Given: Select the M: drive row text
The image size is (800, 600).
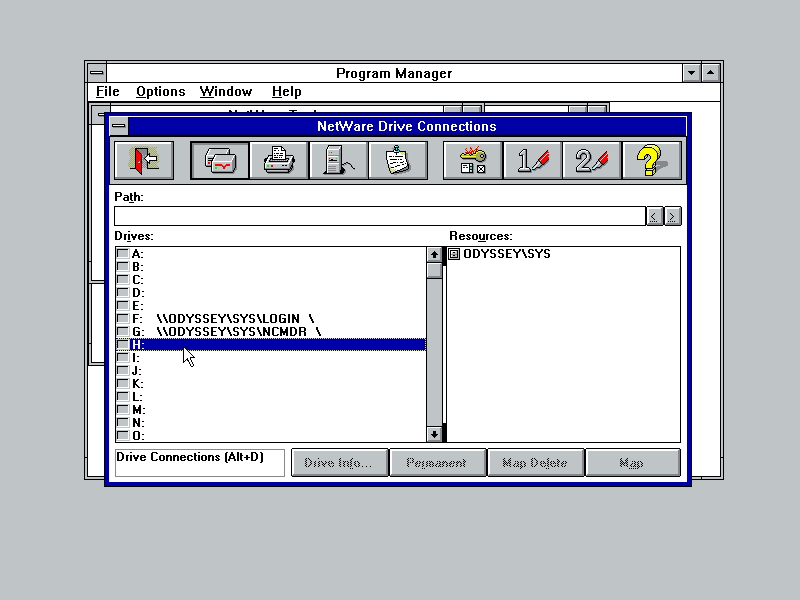Looking at the screenshot, I should [x=139, y=410].
